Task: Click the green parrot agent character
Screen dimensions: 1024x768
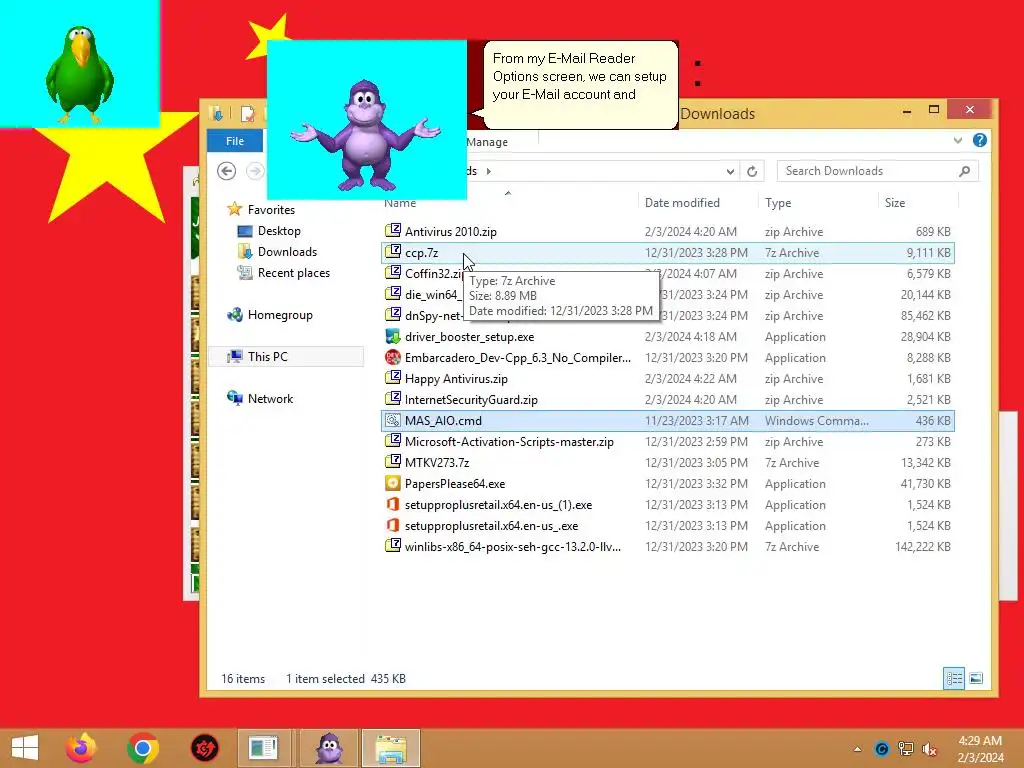Action: tap(80, 74)
